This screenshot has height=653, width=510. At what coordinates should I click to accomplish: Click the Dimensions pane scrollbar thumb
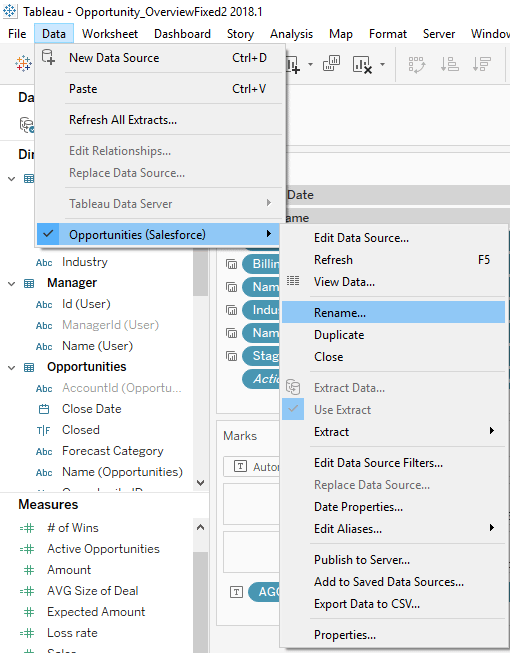(x=201, y=272)
